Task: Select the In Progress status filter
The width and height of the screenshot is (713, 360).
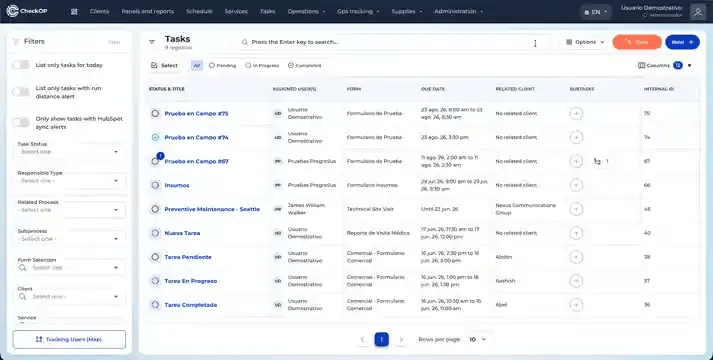Action: click(262, 65)
